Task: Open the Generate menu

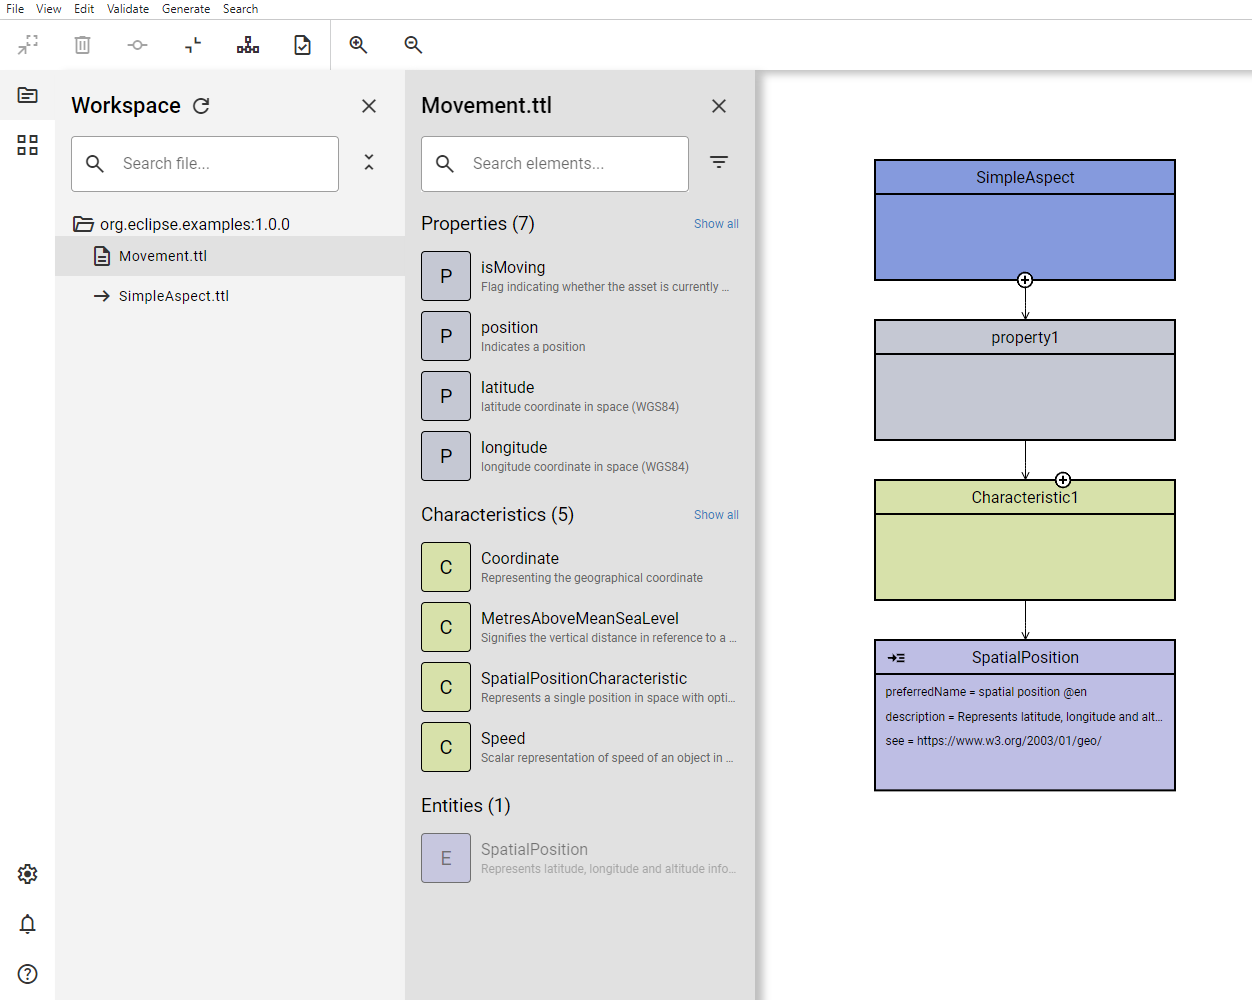Action: [186, 9]
